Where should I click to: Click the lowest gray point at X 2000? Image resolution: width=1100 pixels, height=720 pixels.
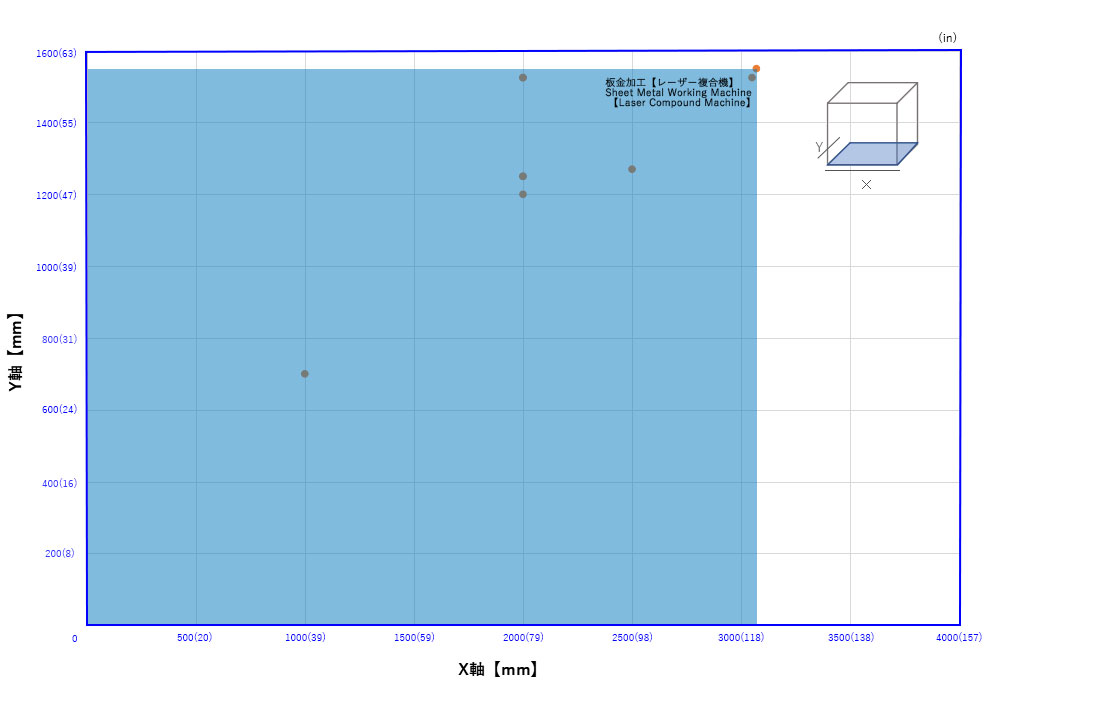point(523,194)
